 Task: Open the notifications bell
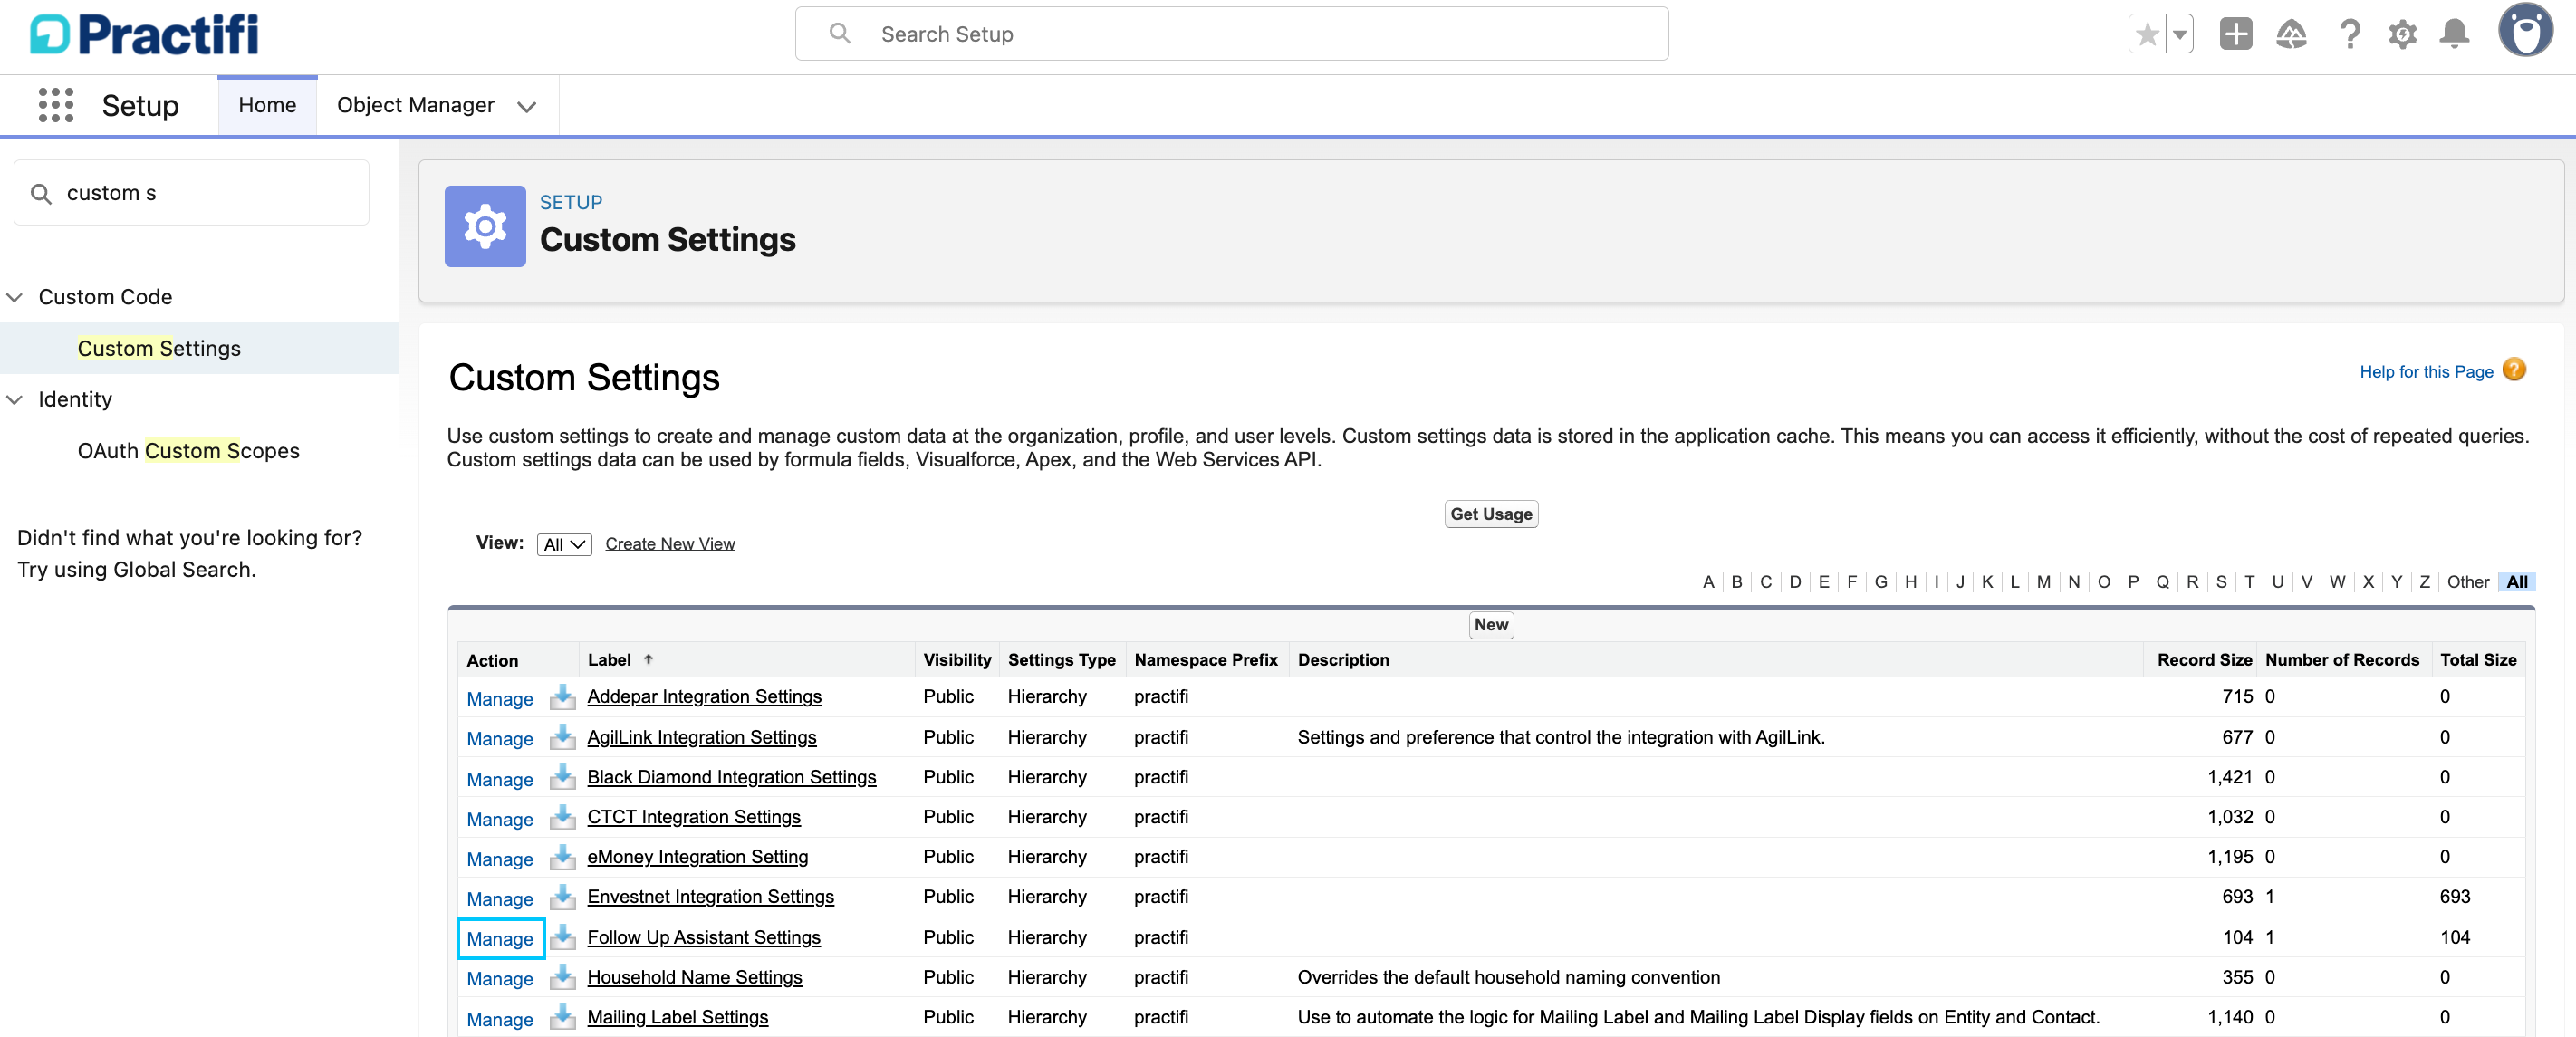[2454, 34]
